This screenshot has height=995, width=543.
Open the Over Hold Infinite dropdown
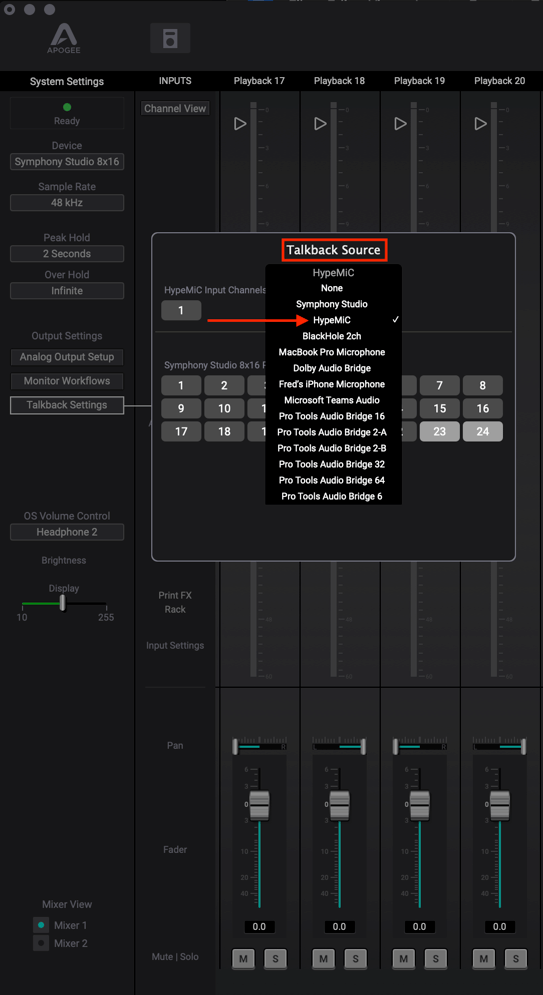pos(67,291)
